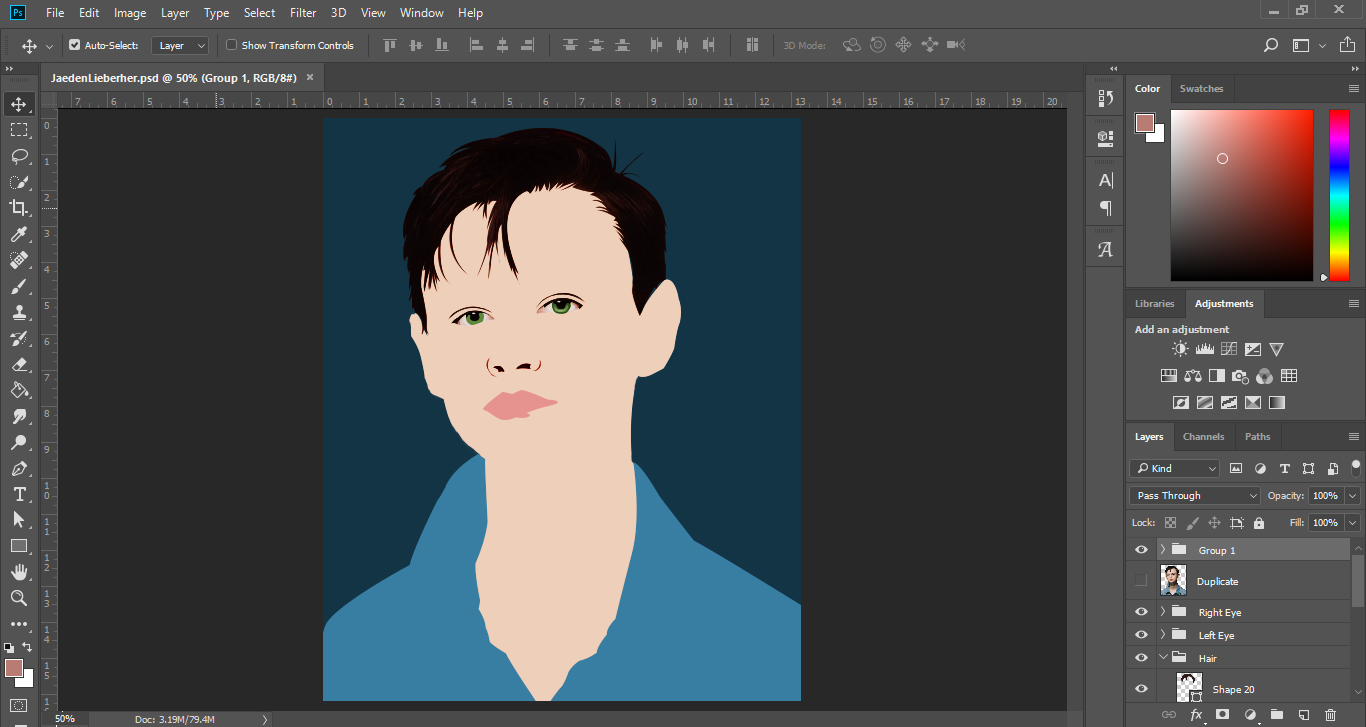Select the Rectangular Marquee tool
The height and width of the screenshot is (727, 1366).
click(x=18, y=130)
